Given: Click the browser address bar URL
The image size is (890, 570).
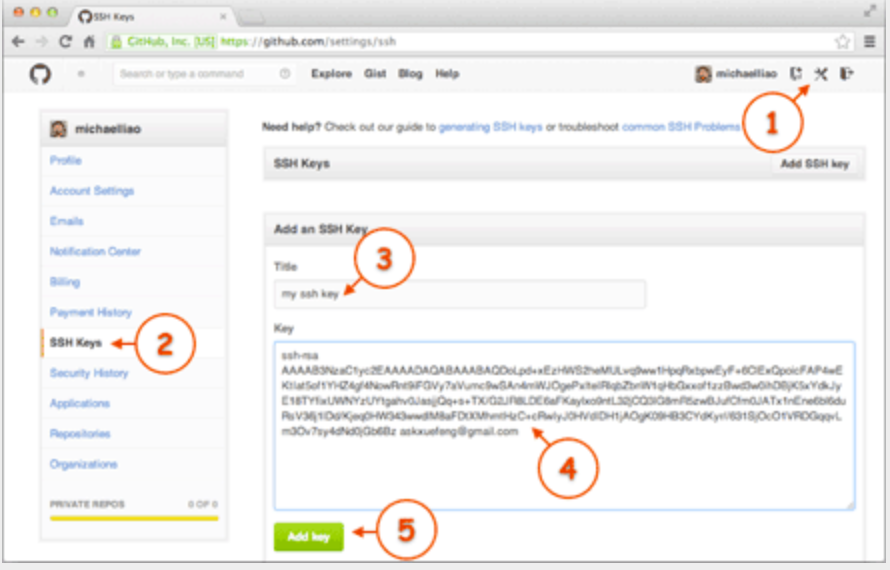Looking at the screenshot, I should (x=309, y=41).
